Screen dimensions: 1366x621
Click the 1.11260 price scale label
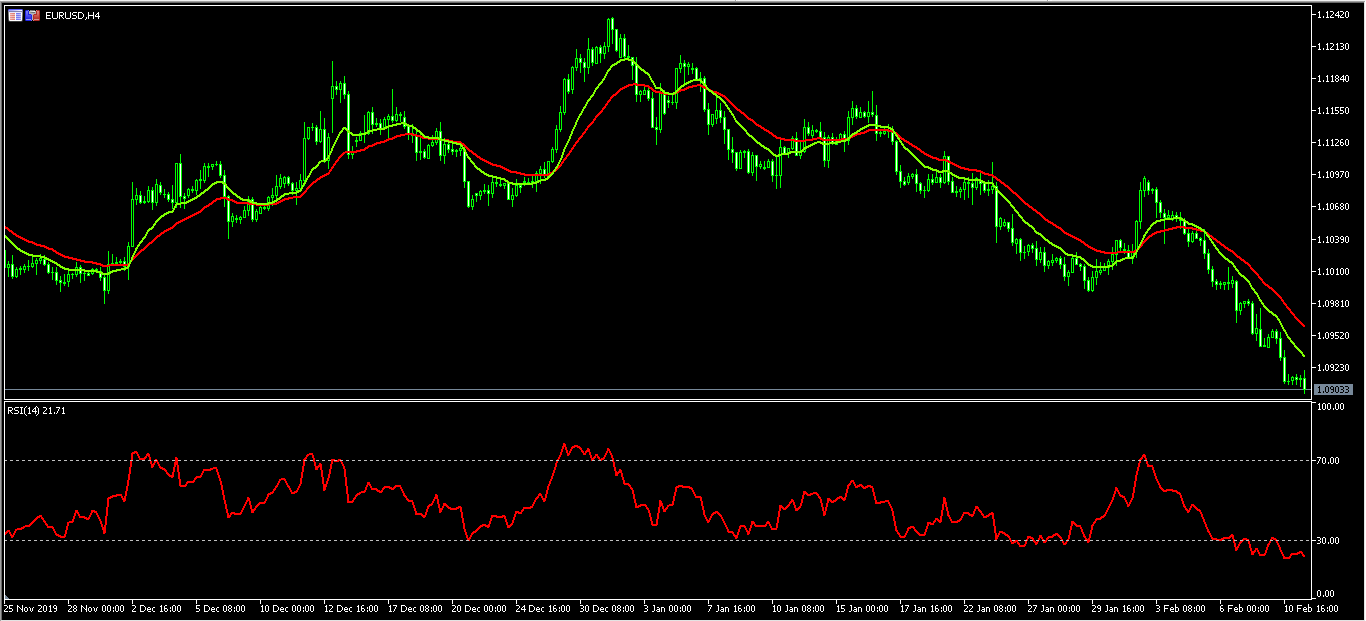pyautogui.click(x=1333, y=143)
